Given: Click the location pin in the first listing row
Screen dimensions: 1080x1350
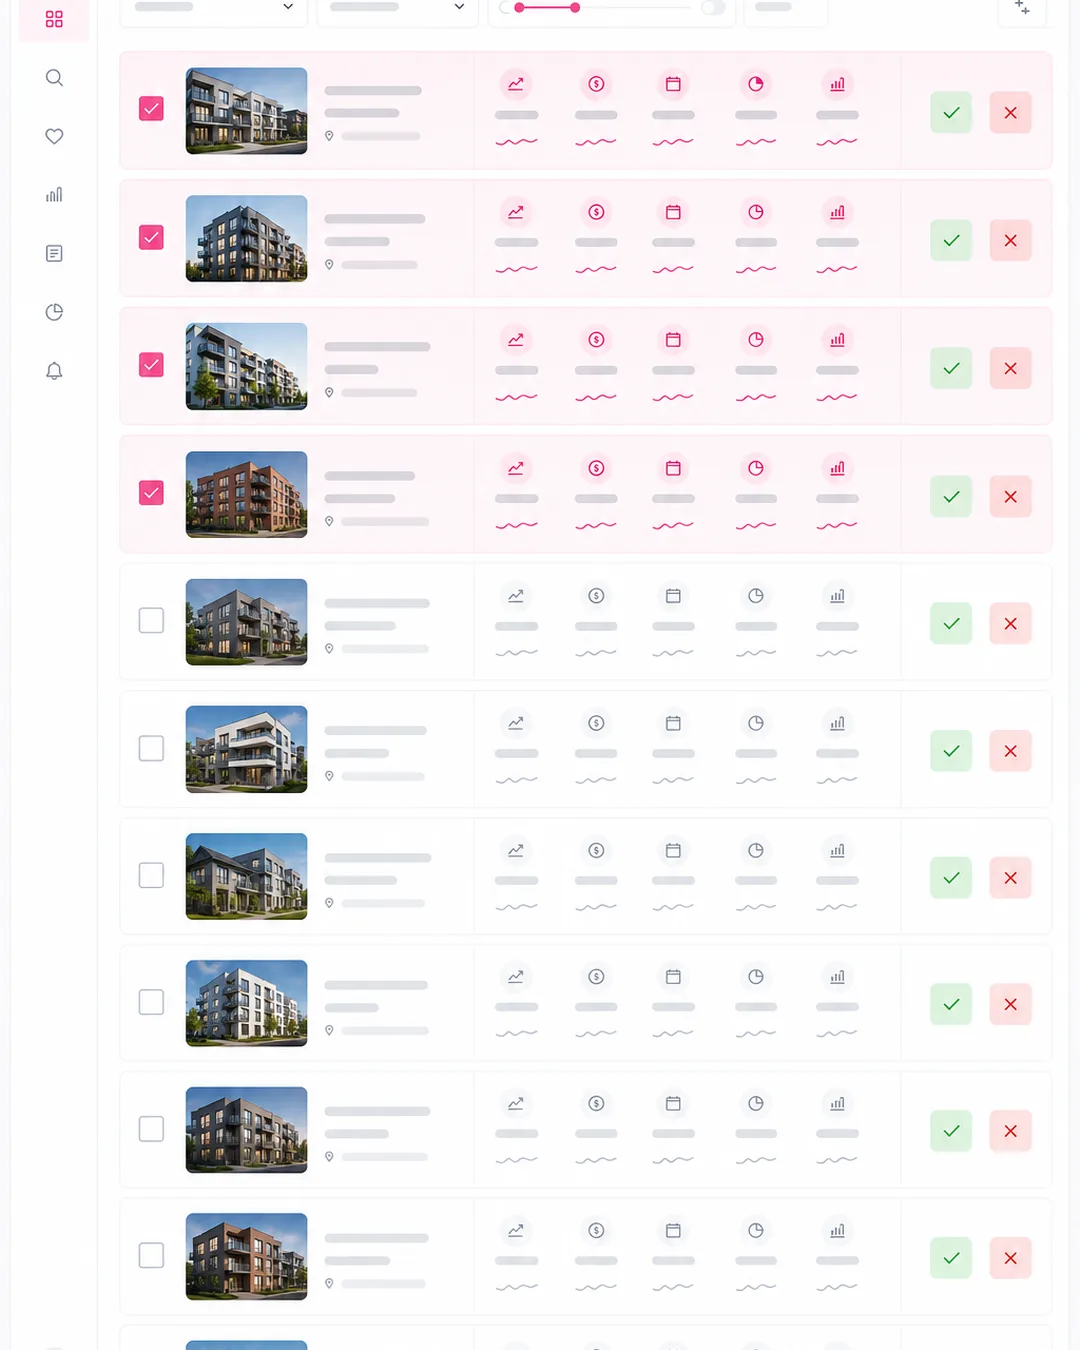Looking at the screenshot, I should pyautogui.click(x=329, y=136).
